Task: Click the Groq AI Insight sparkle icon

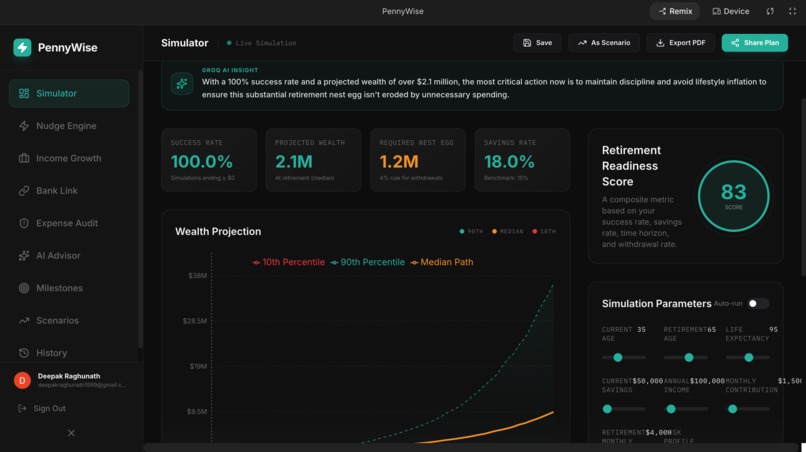Action: click(181, 84)
